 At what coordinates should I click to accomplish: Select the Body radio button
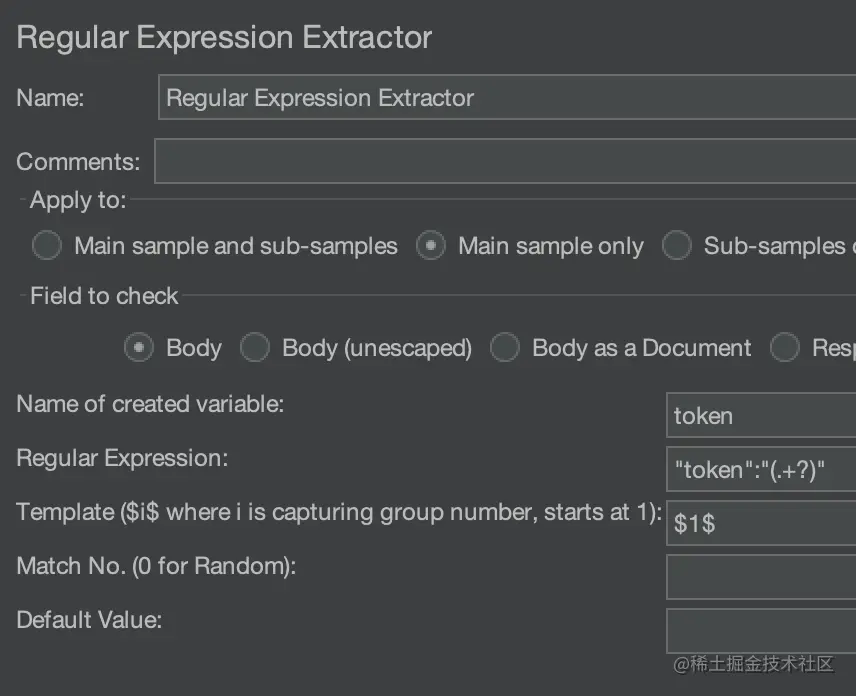point(139,348)
